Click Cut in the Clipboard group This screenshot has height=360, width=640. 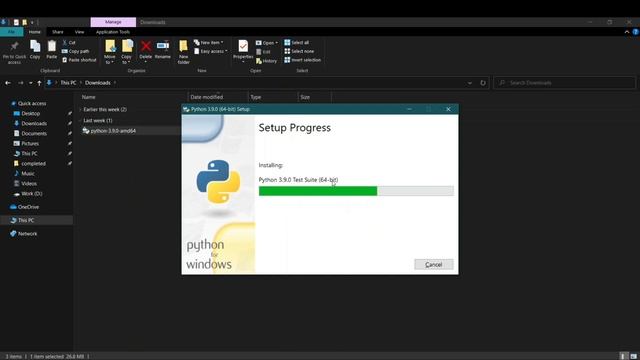(69, 42)
